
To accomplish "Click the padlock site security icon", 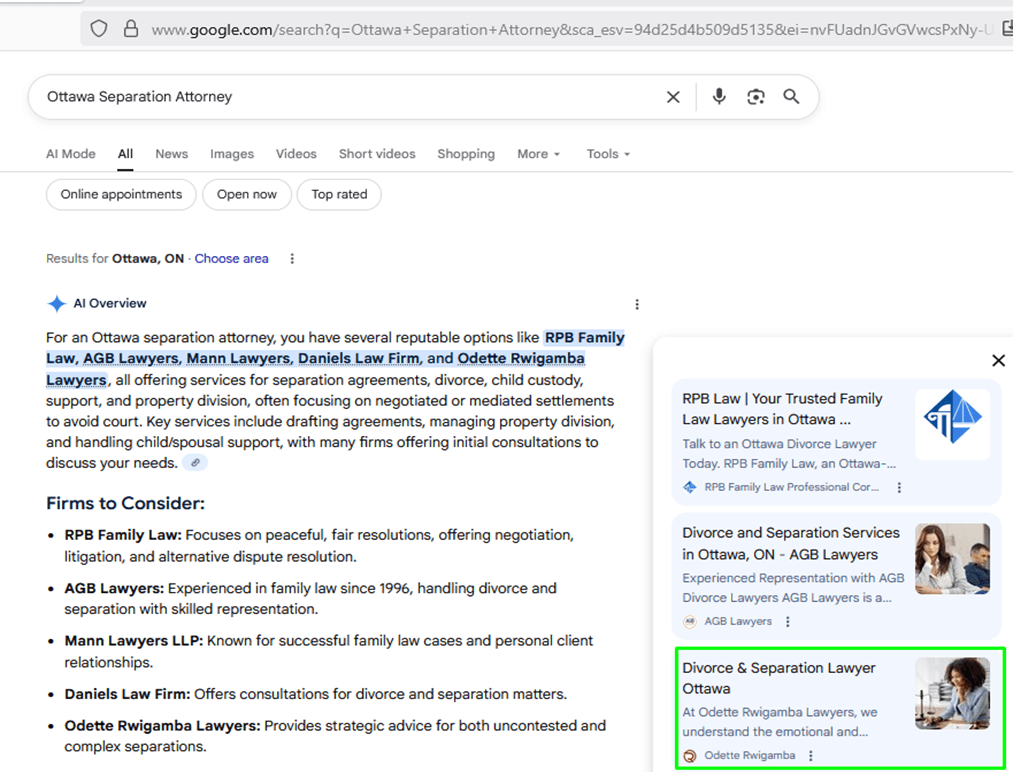I will coord(130,29).
